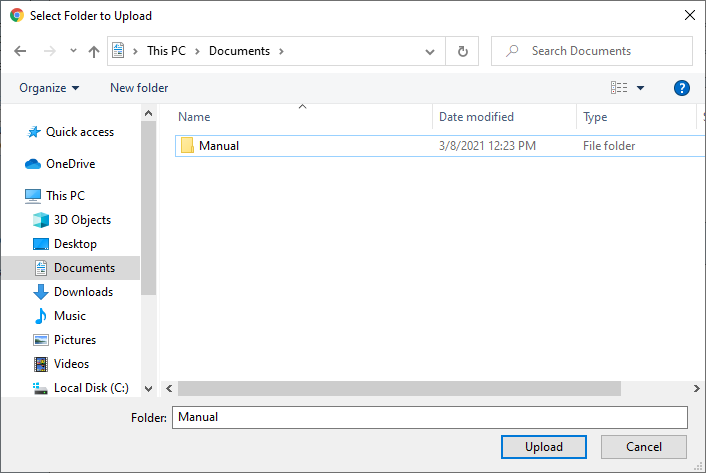The width and height of the screenshot is (706, 473).
Task: Open address bar history dropdown
Action: click(x=430, y=52)
